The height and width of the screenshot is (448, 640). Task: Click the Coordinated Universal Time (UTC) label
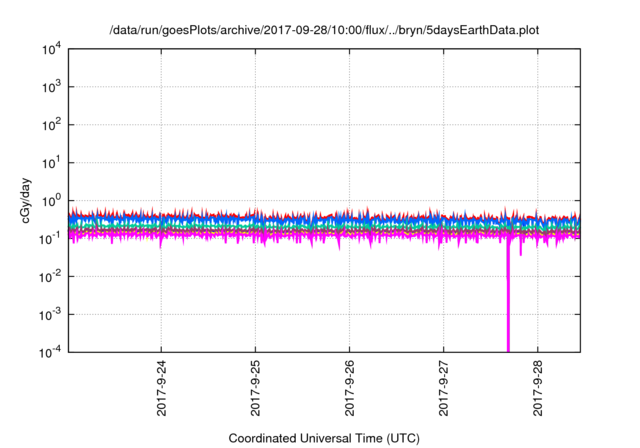click(x=324, y=438)
